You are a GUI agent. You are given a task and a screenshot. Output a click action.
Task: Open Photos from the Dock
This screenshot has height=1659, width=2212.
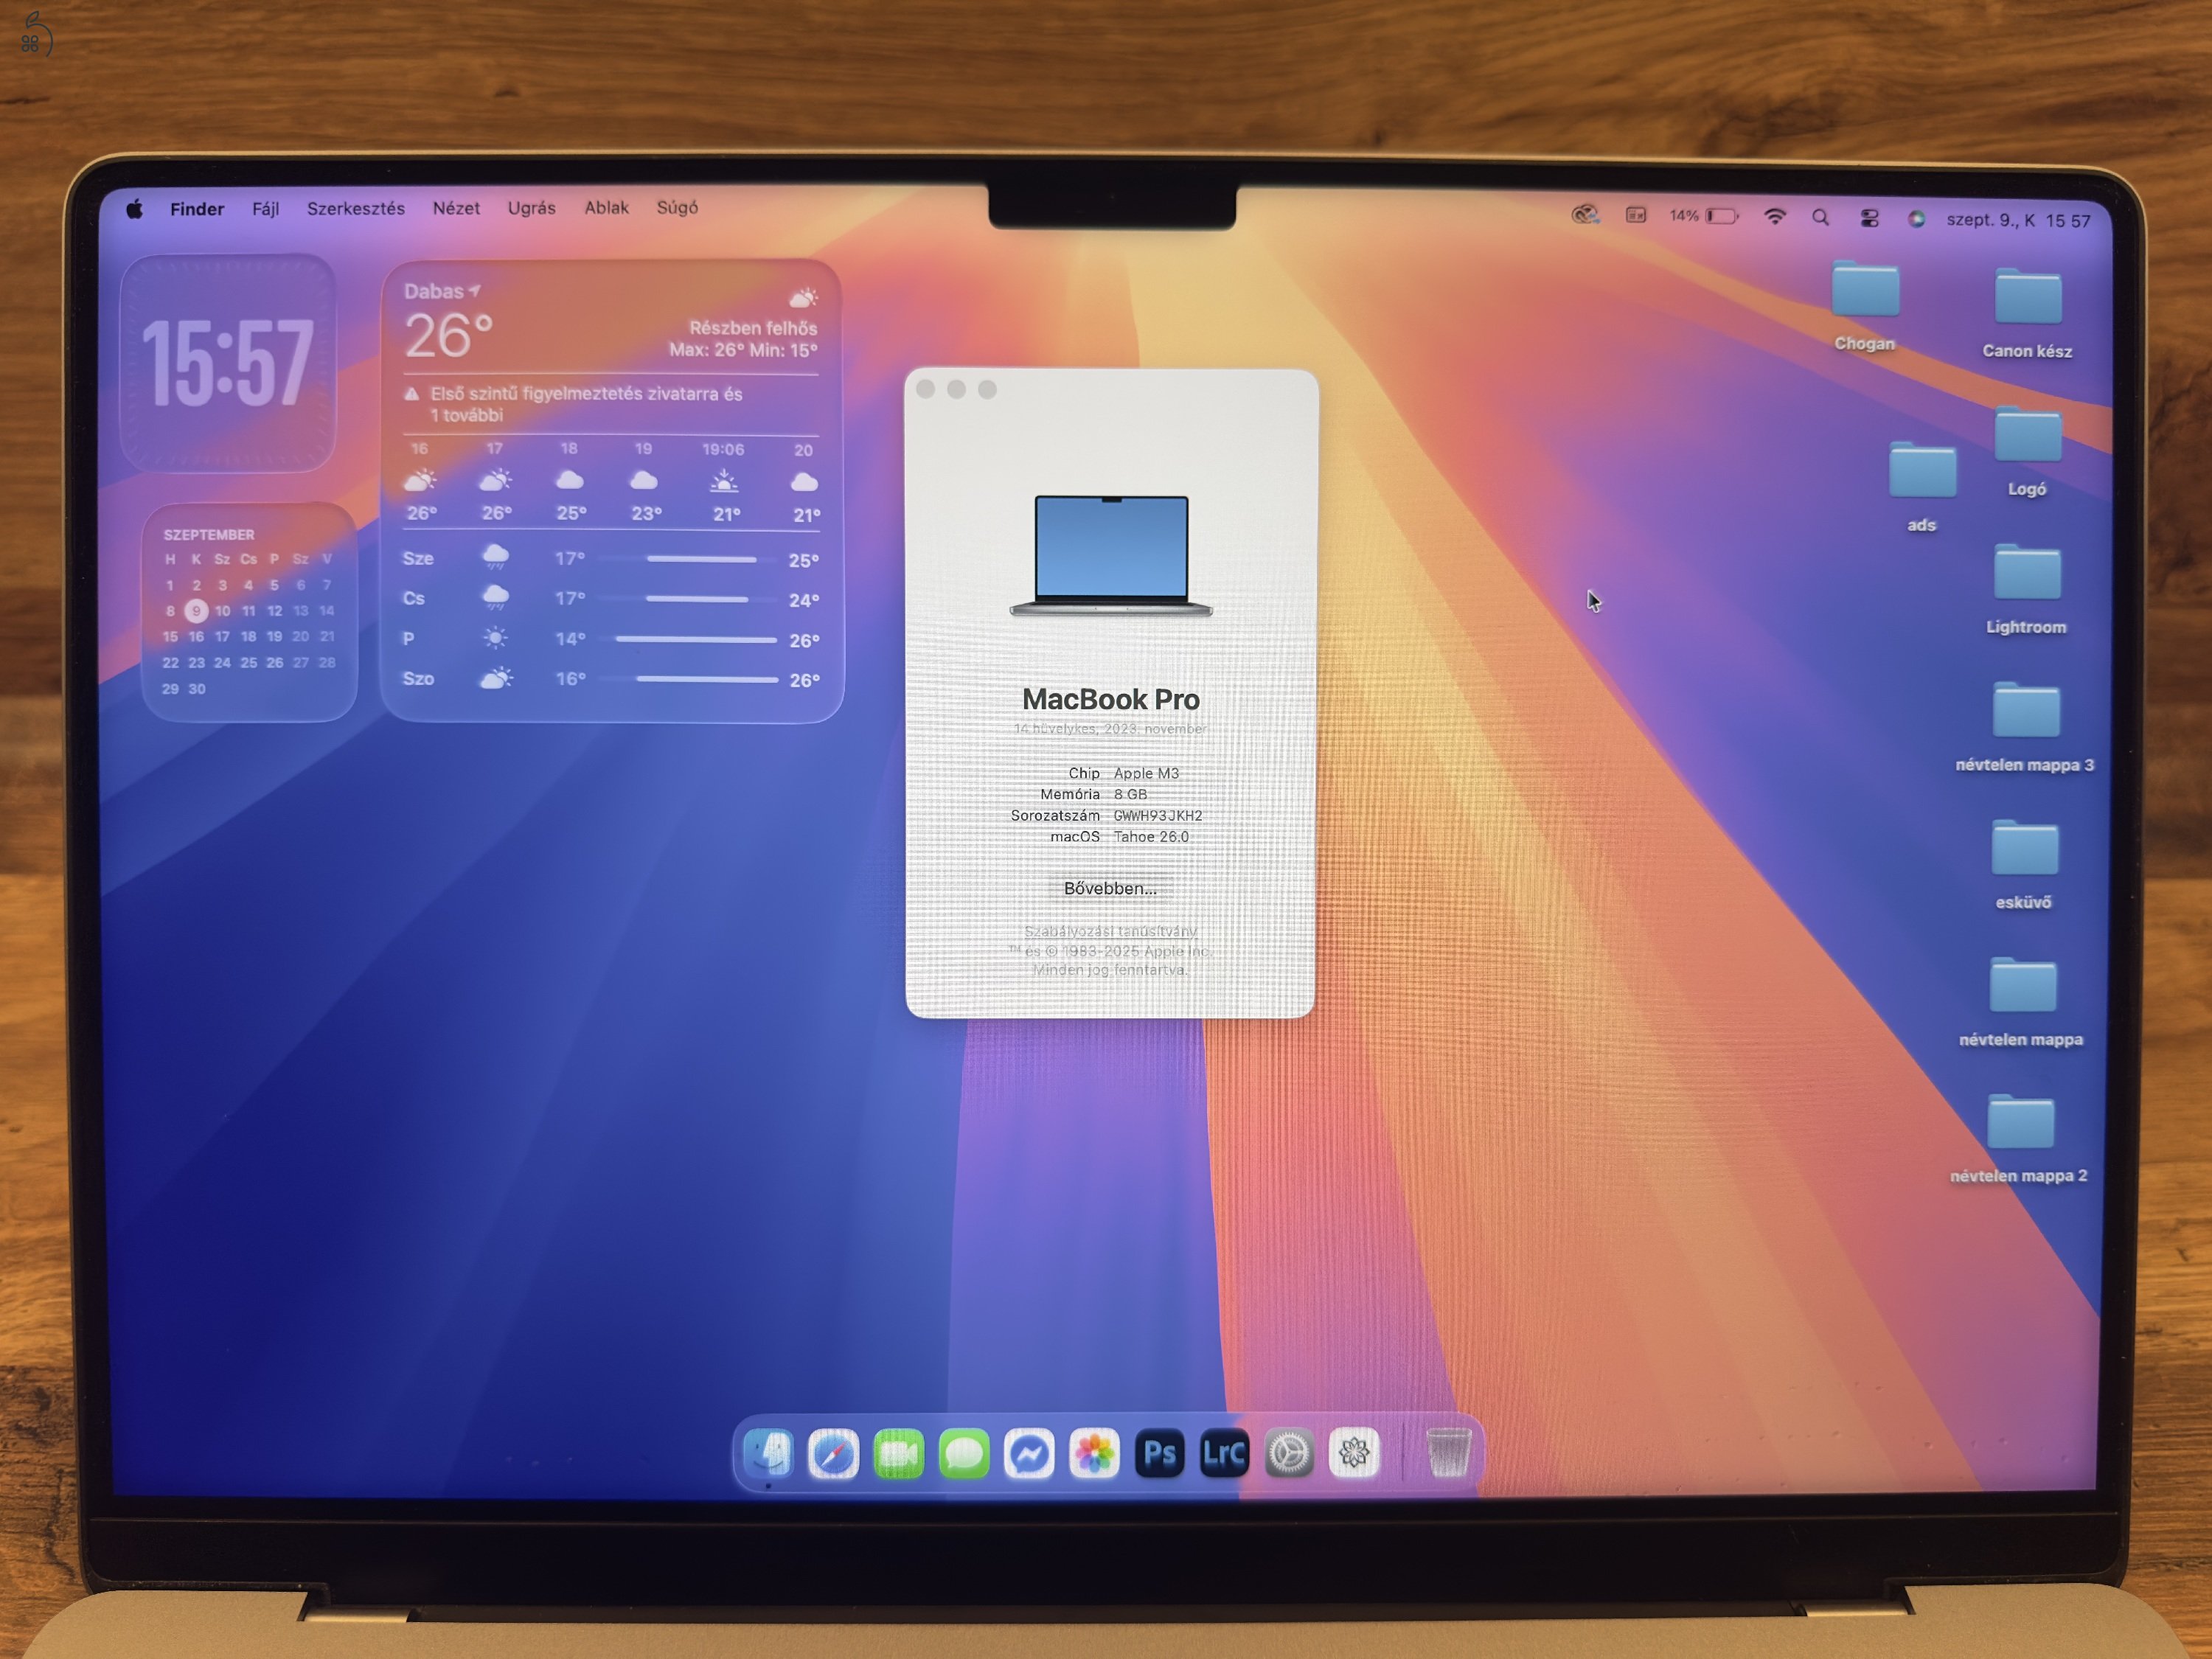(x=1094, y=1454)
